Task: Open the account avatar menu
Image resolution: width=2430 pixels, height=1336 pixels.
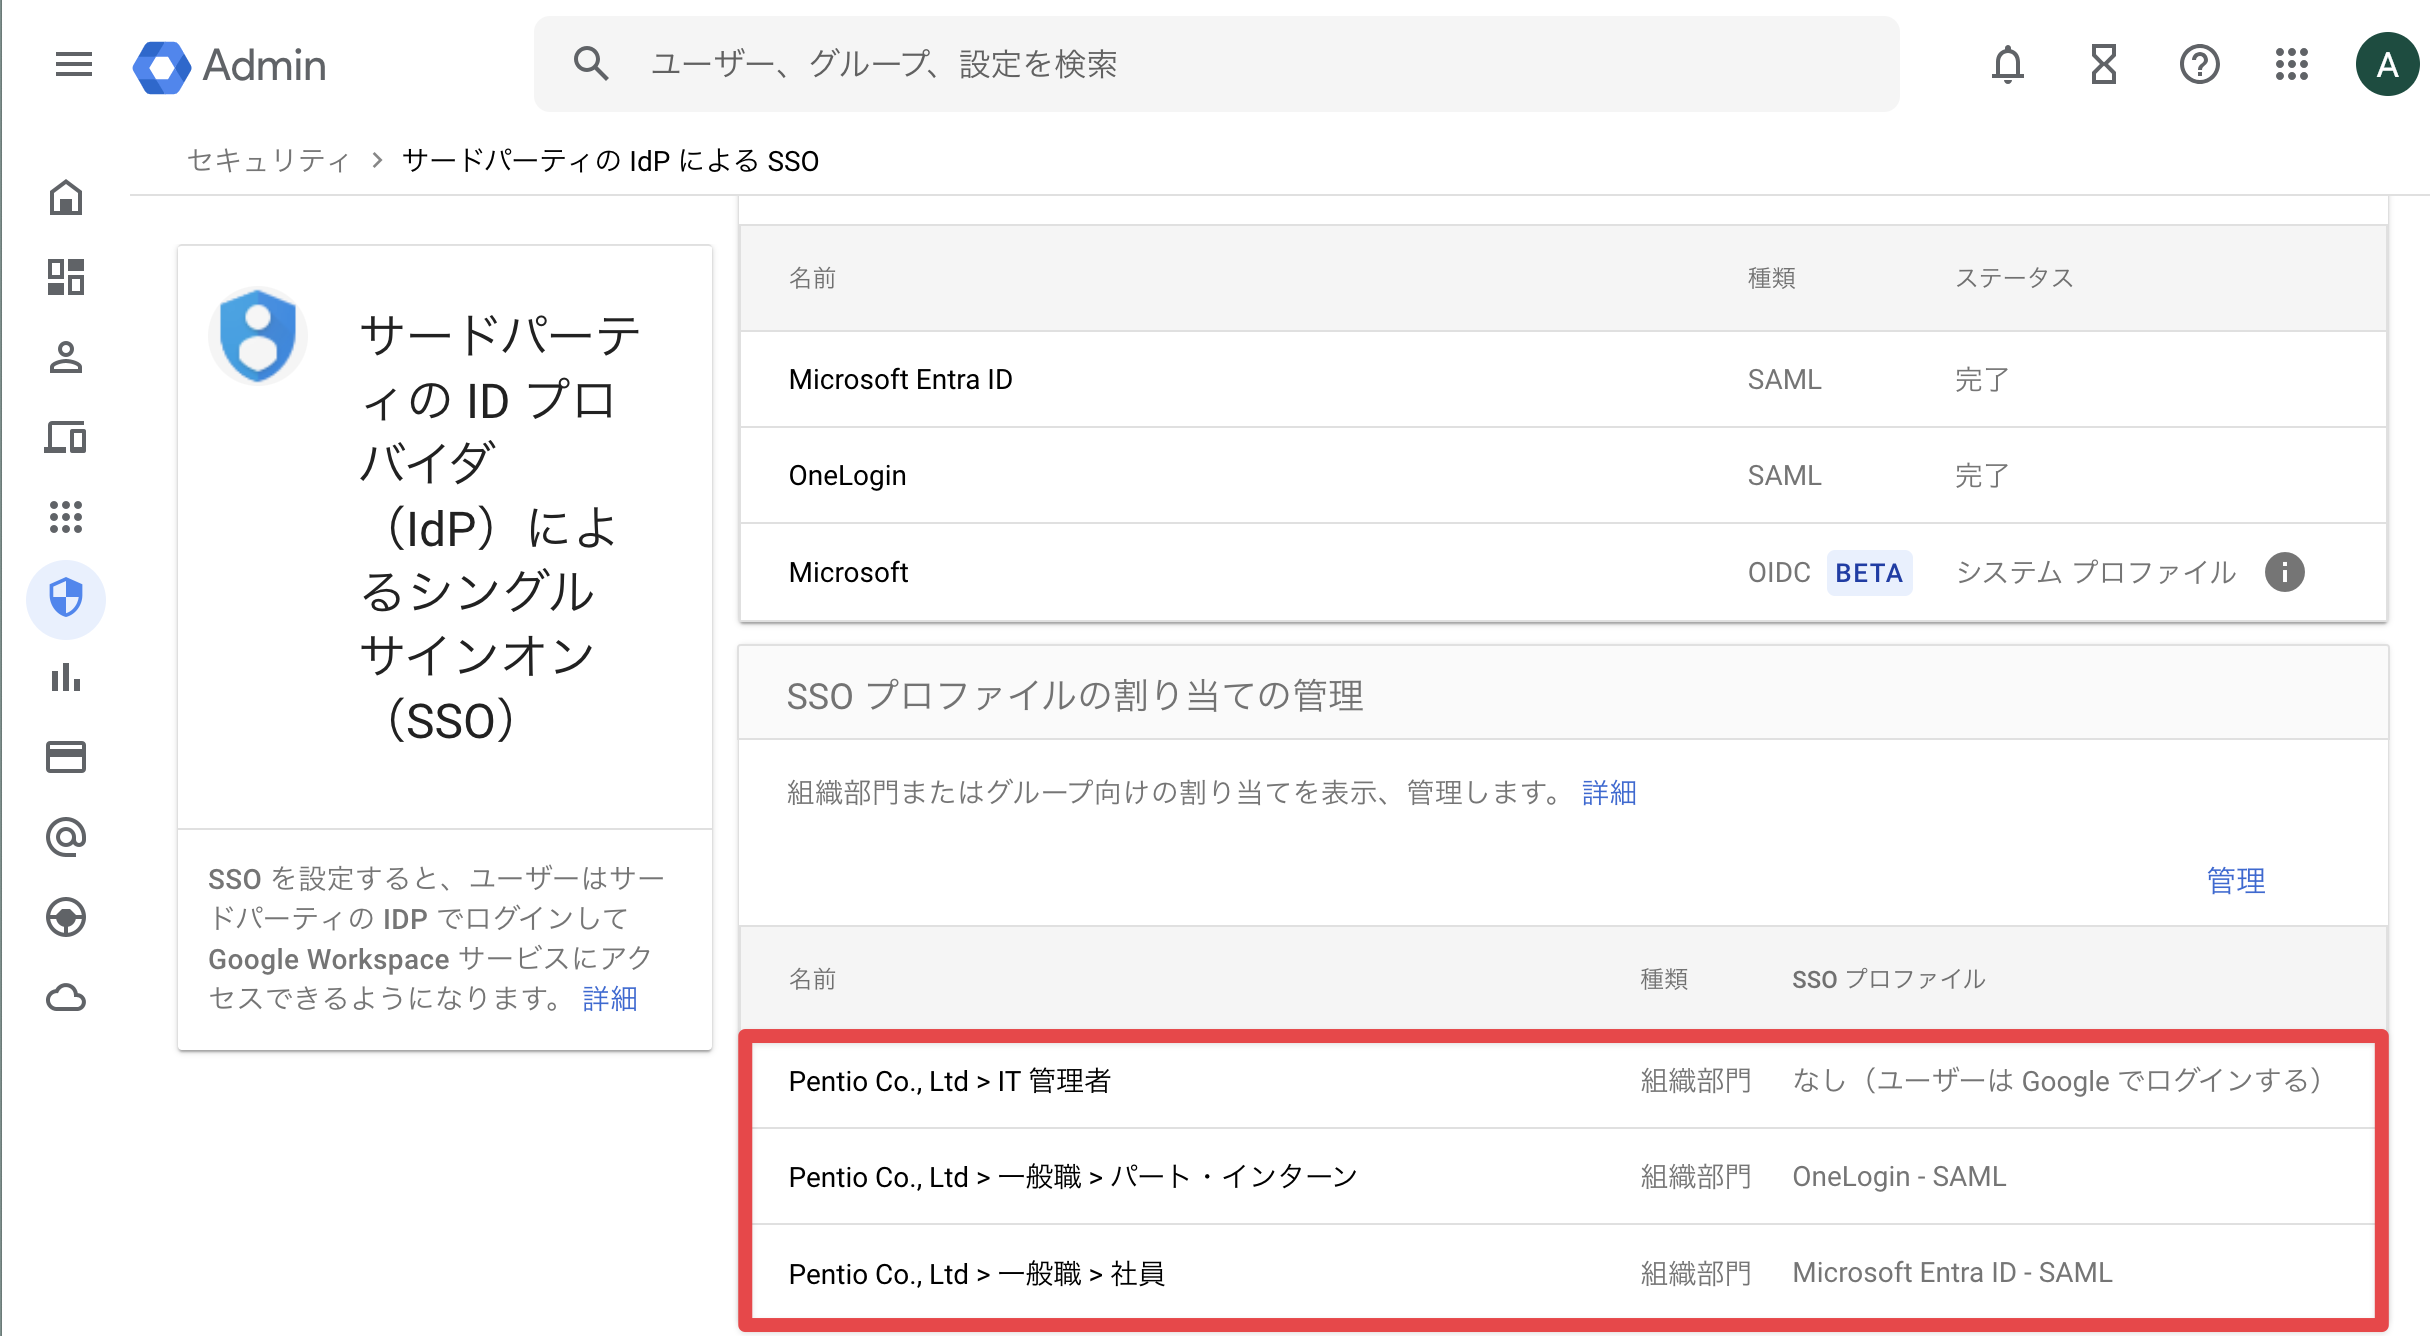Action: click(x=2387, y=65)
